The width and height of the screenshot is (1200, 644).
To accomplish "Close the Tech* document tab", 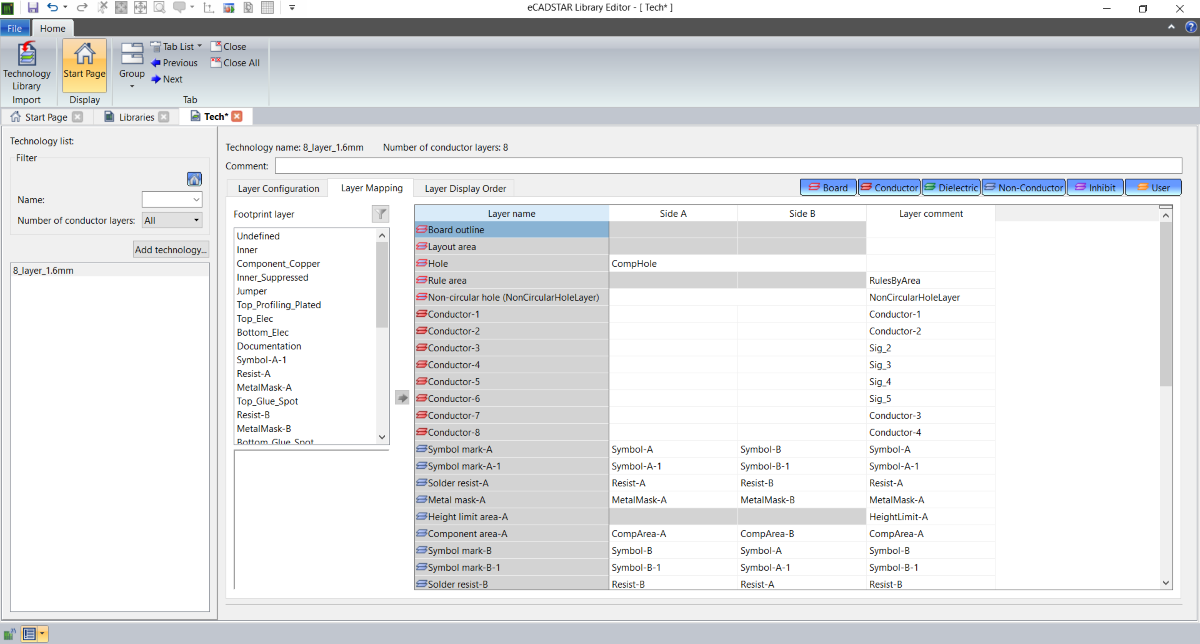I will [x=237, y=117].
